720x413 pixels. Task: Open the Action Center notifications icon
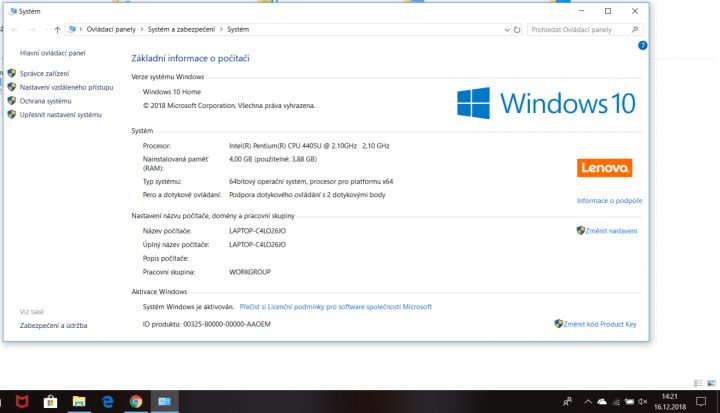pyautogui.click(x=701, y=402)
